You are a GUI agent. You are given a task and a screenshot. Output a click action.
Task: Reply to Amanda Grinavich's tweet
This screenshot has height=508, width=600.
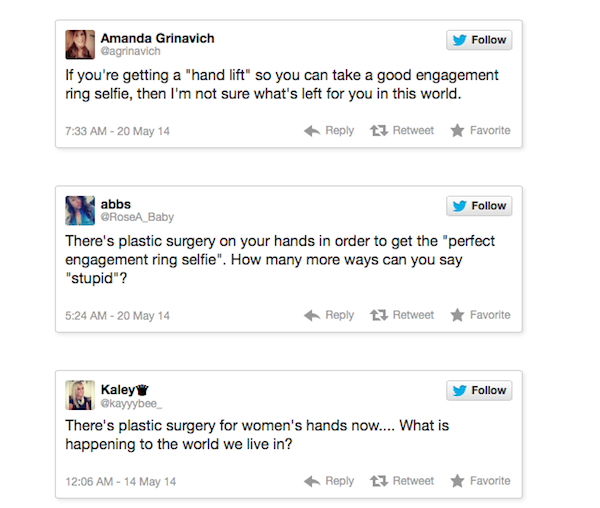click(329, 131)
